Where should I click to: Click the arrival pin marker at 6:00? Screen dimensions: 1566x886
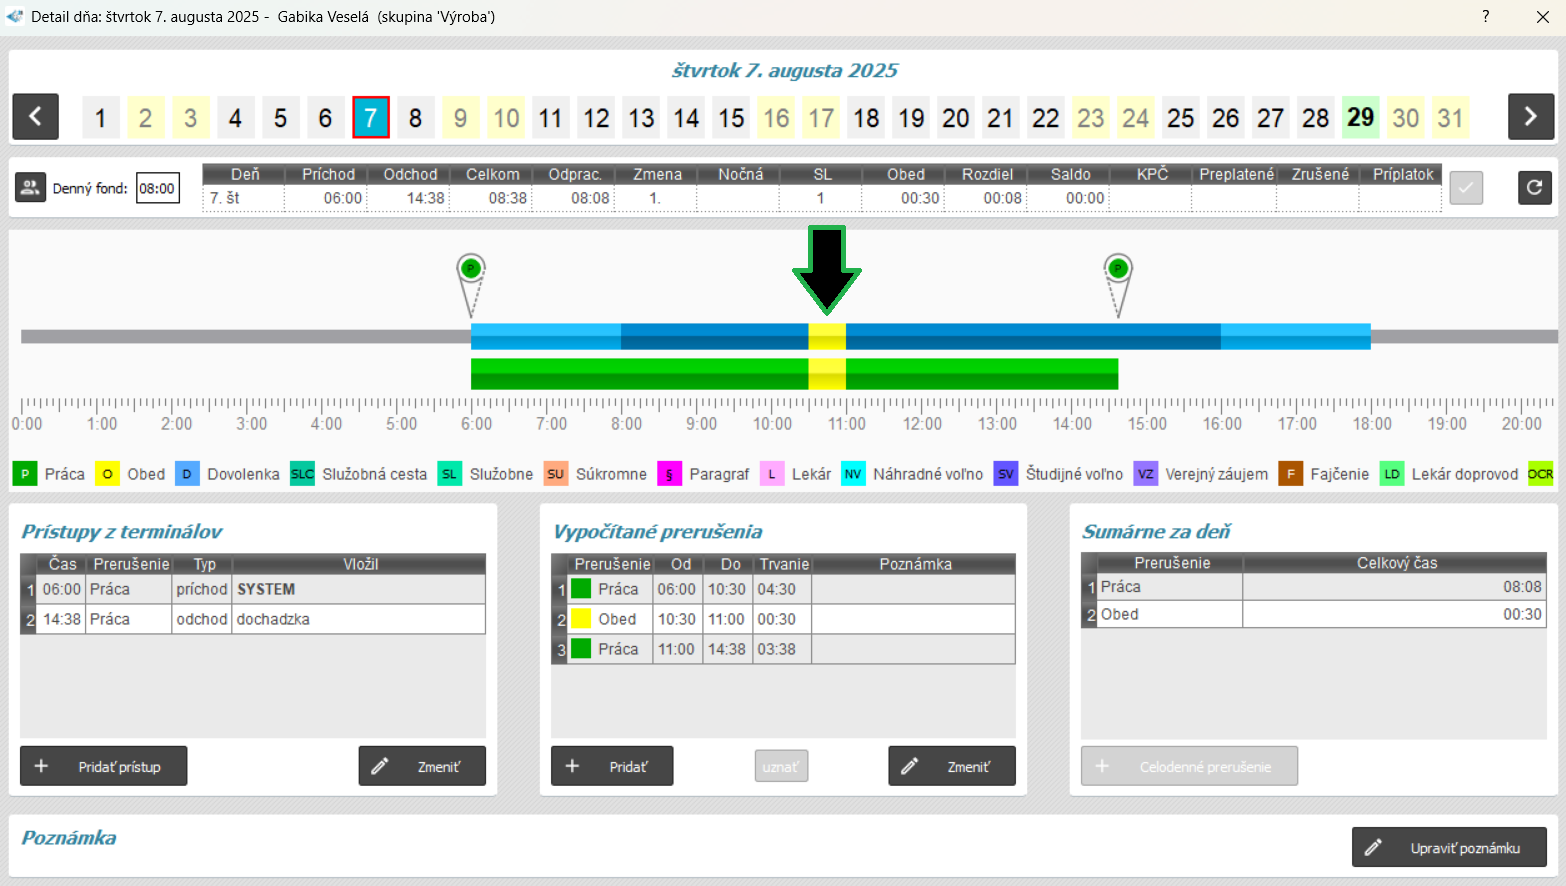point(471,269)
